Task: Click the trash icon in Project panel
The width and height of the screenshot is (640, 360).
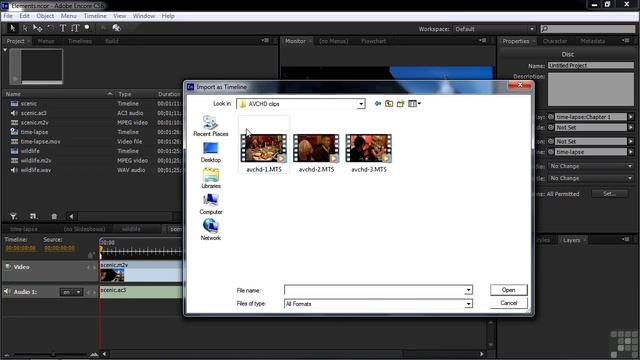Action: [54, 216]
